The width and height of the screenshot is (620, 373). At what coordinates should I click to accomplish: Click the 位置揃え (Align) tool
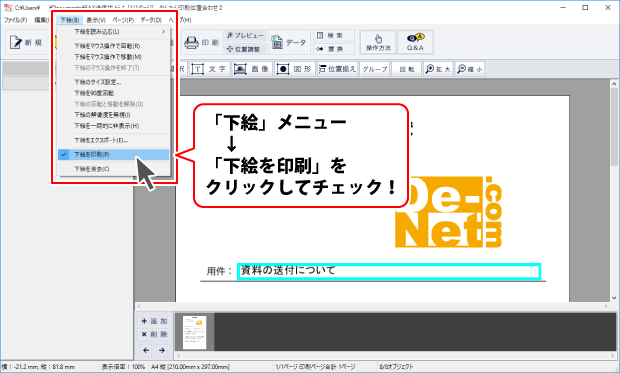(337, 69)
